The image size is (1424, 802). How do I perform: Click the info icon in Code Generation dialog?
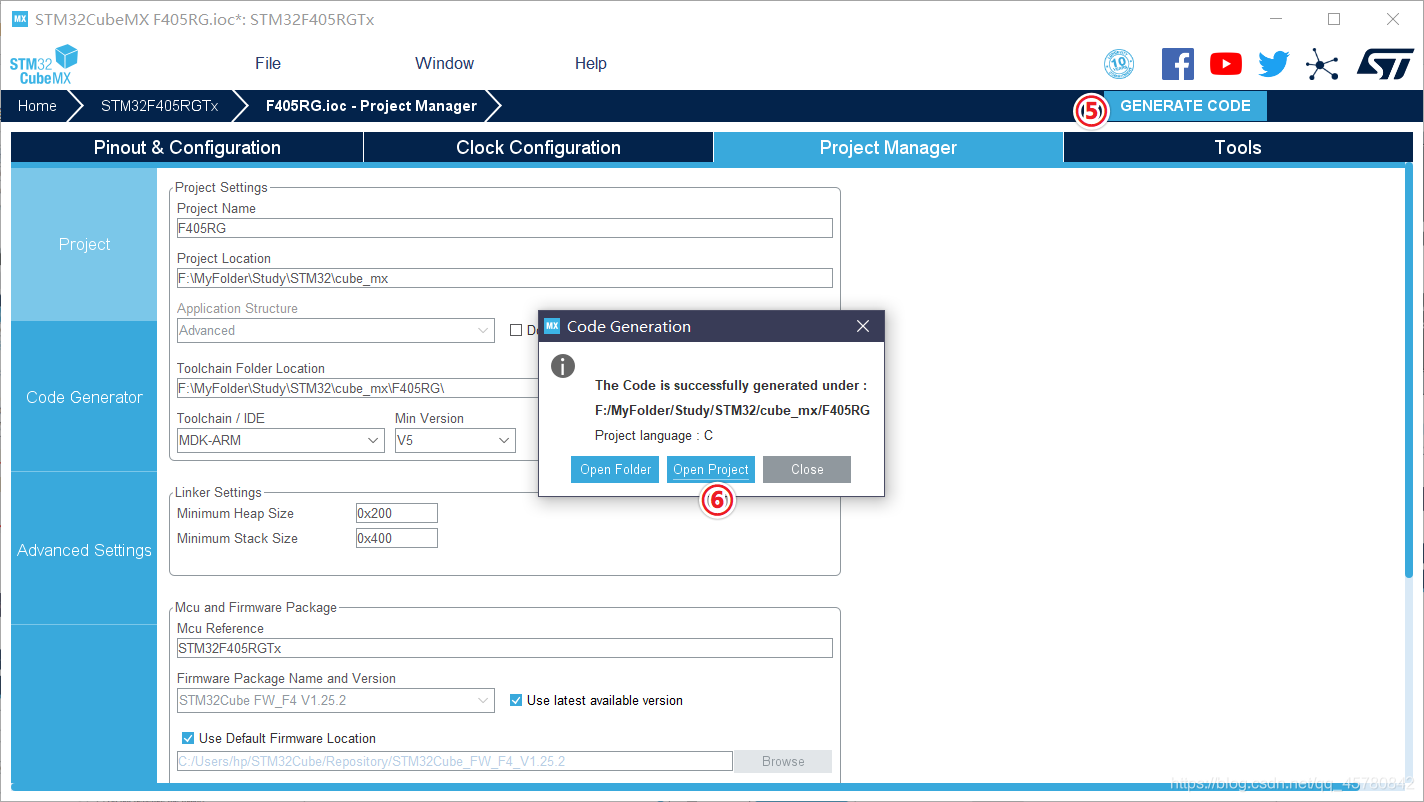pyautogui.click(x=563, y=365)
